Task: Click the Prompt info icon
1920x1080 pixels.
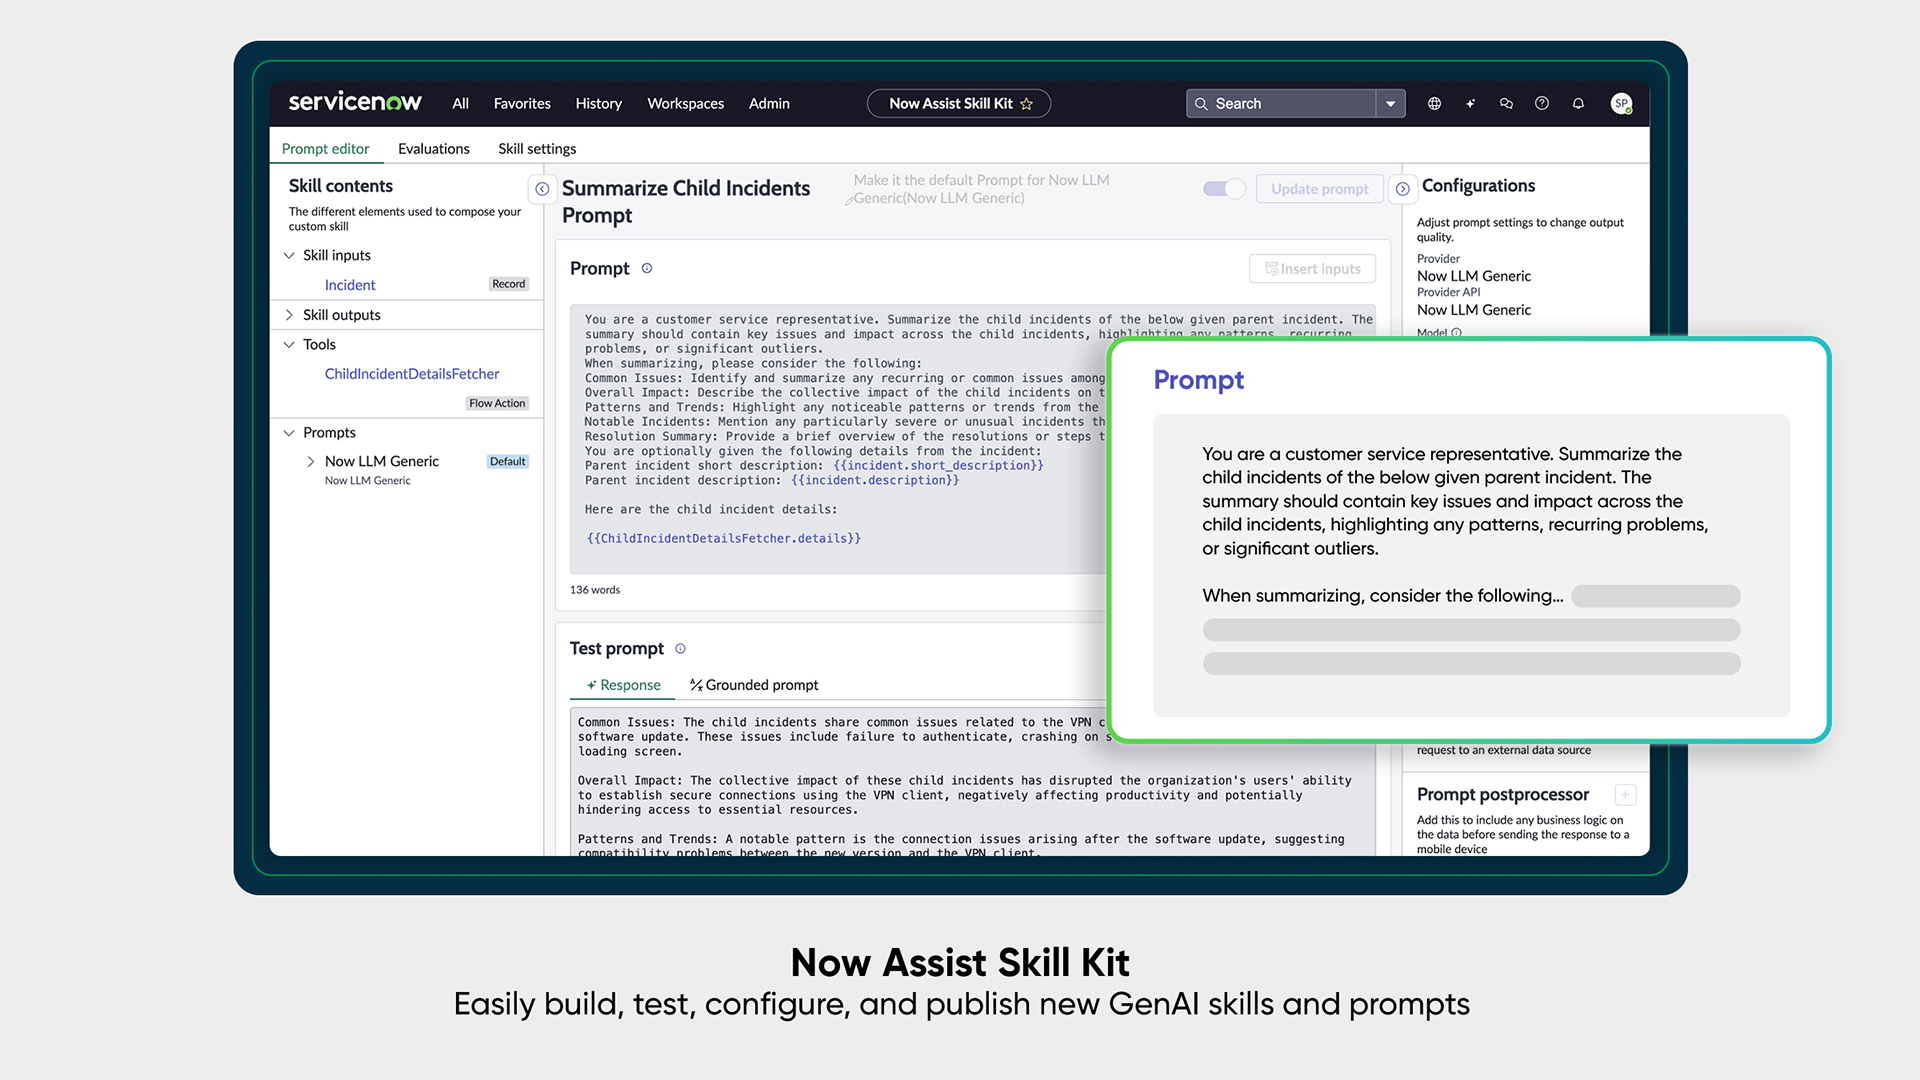Action: tap(647, 268)
